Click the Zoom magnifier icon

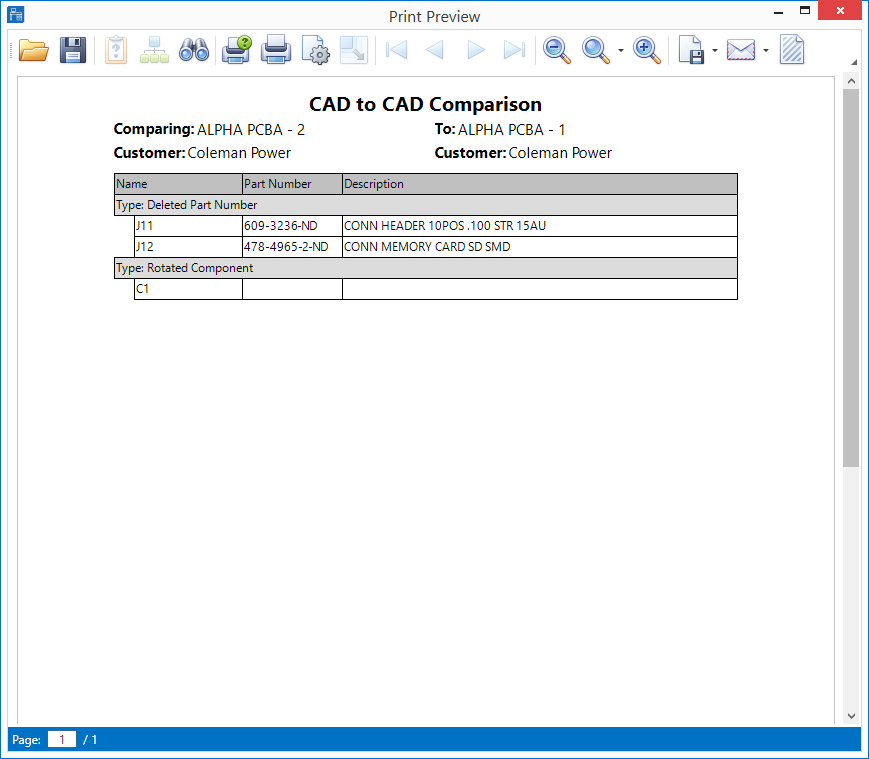click(596, 50)
